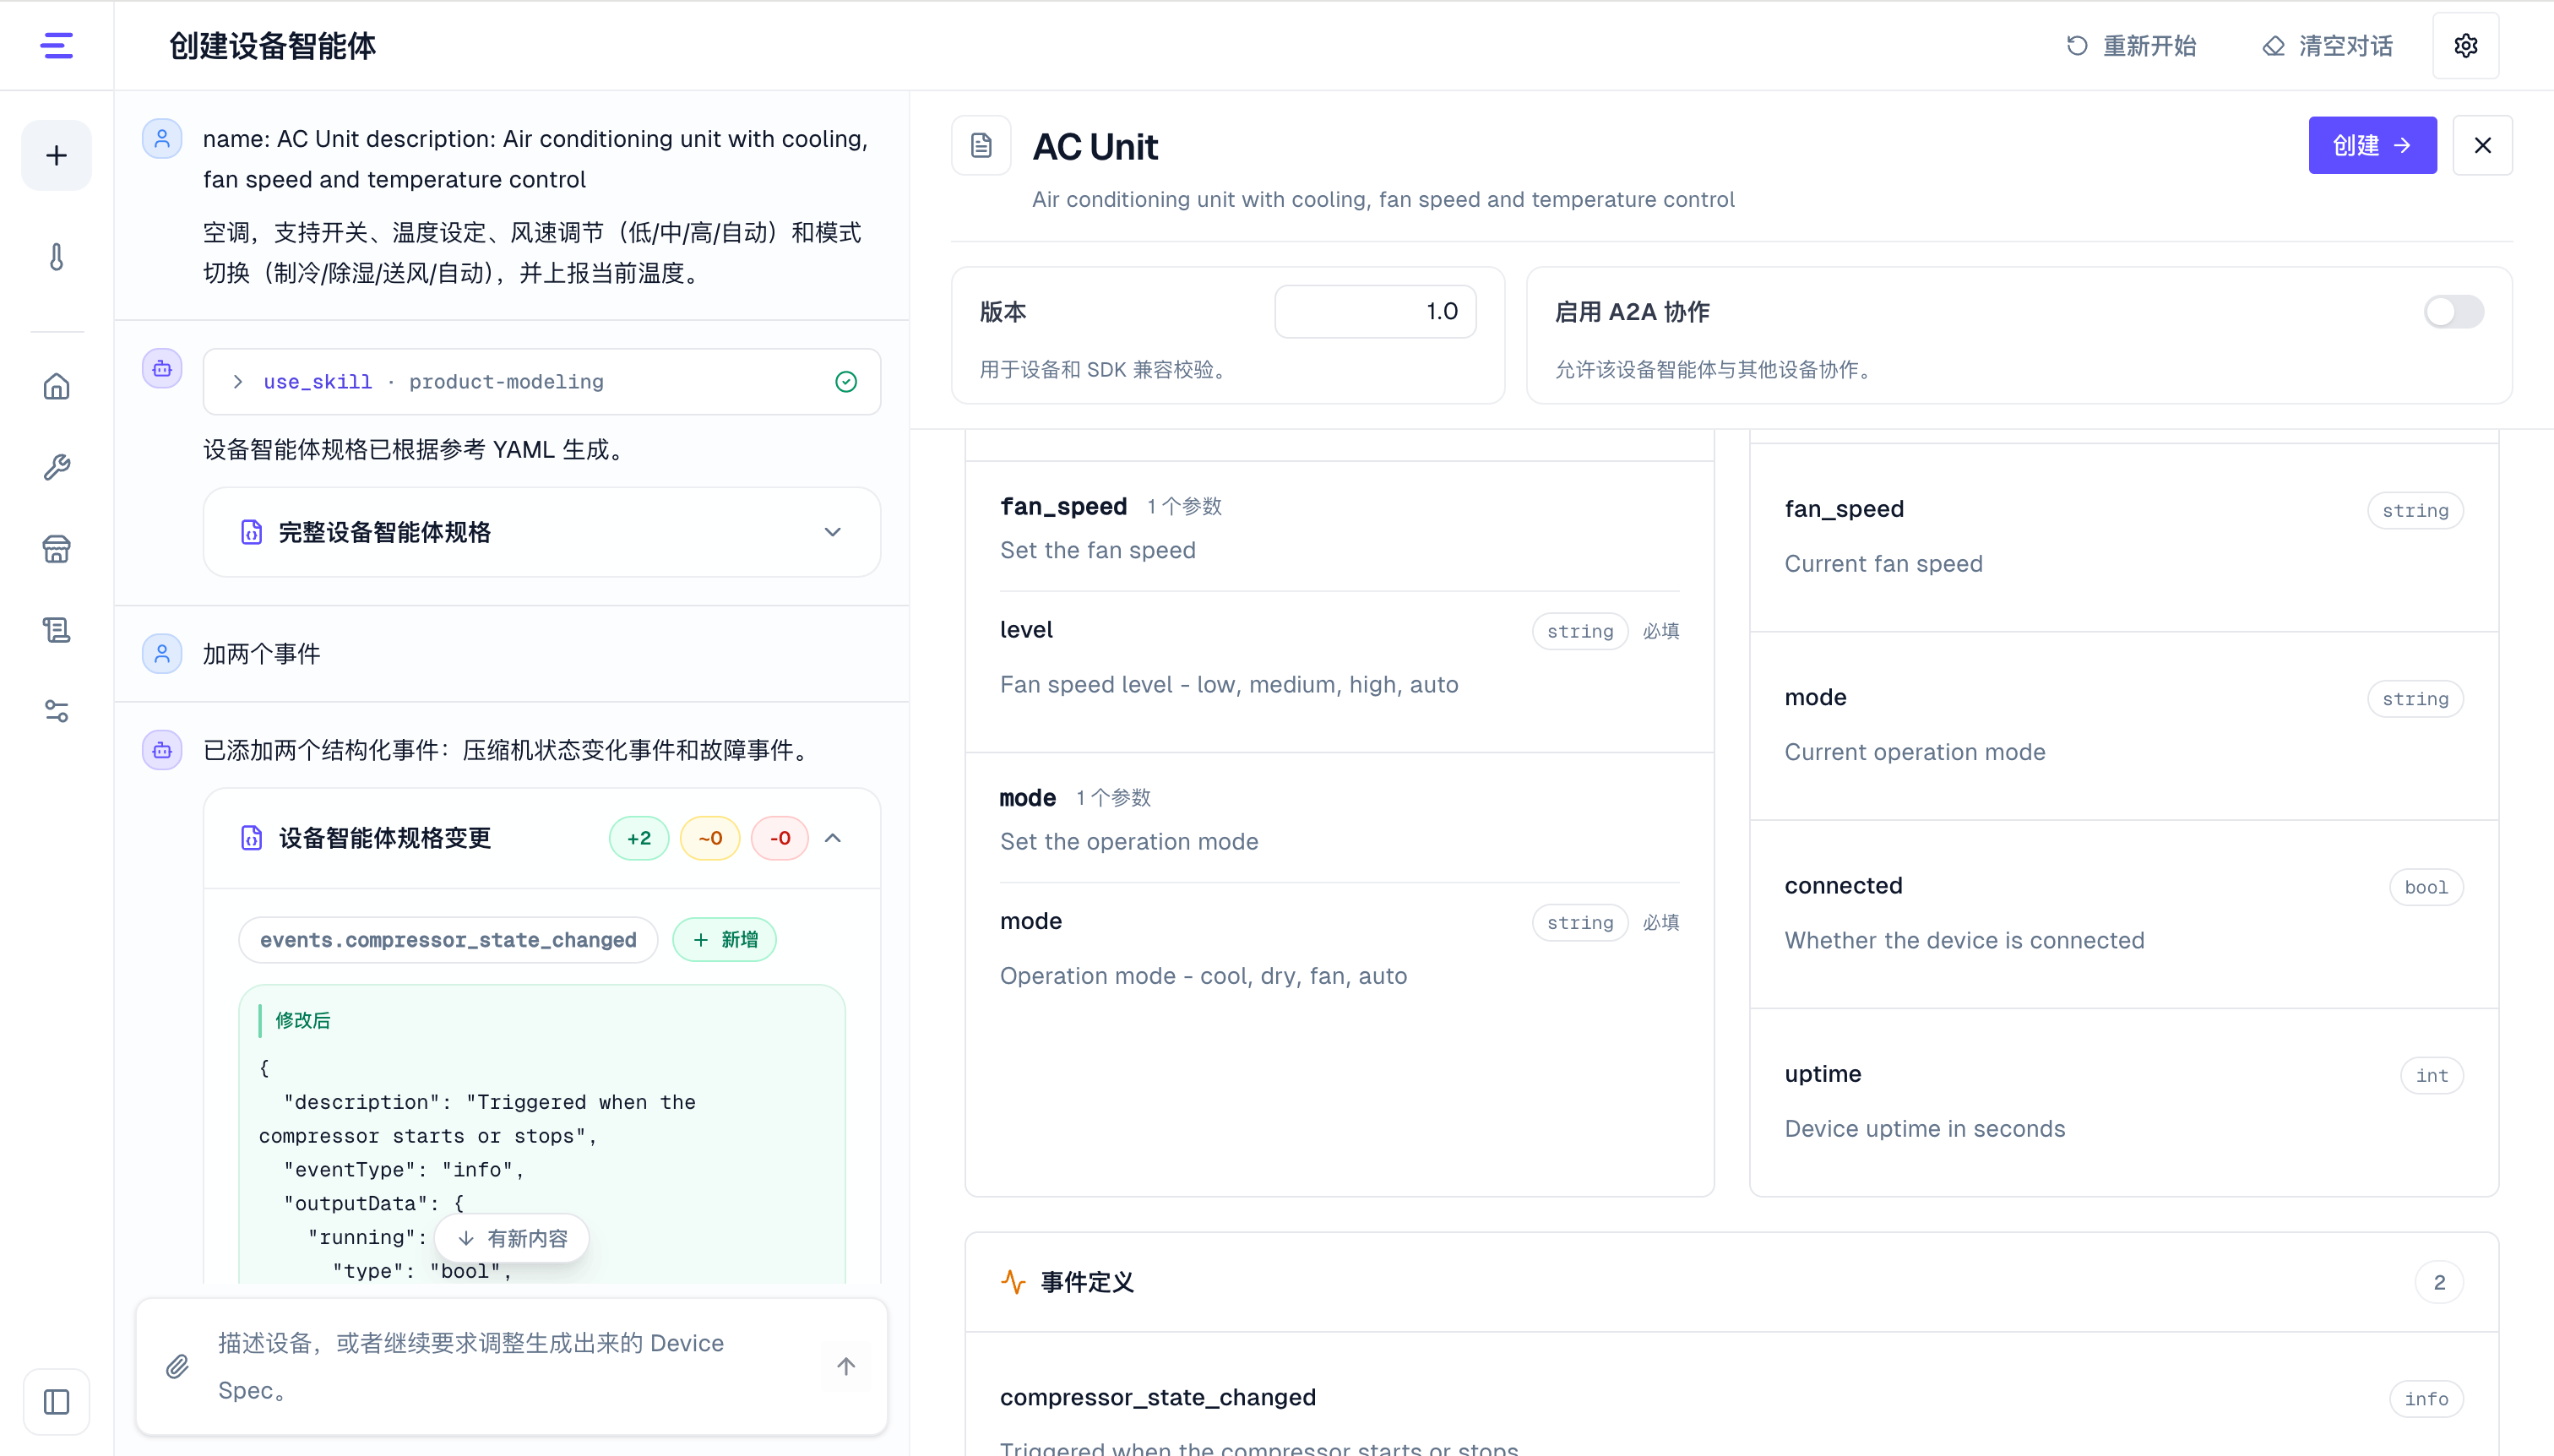Click the 事件定义 count badge 2
This screenshot has width=2554, height=1456.
[x=2439, y=1282]
